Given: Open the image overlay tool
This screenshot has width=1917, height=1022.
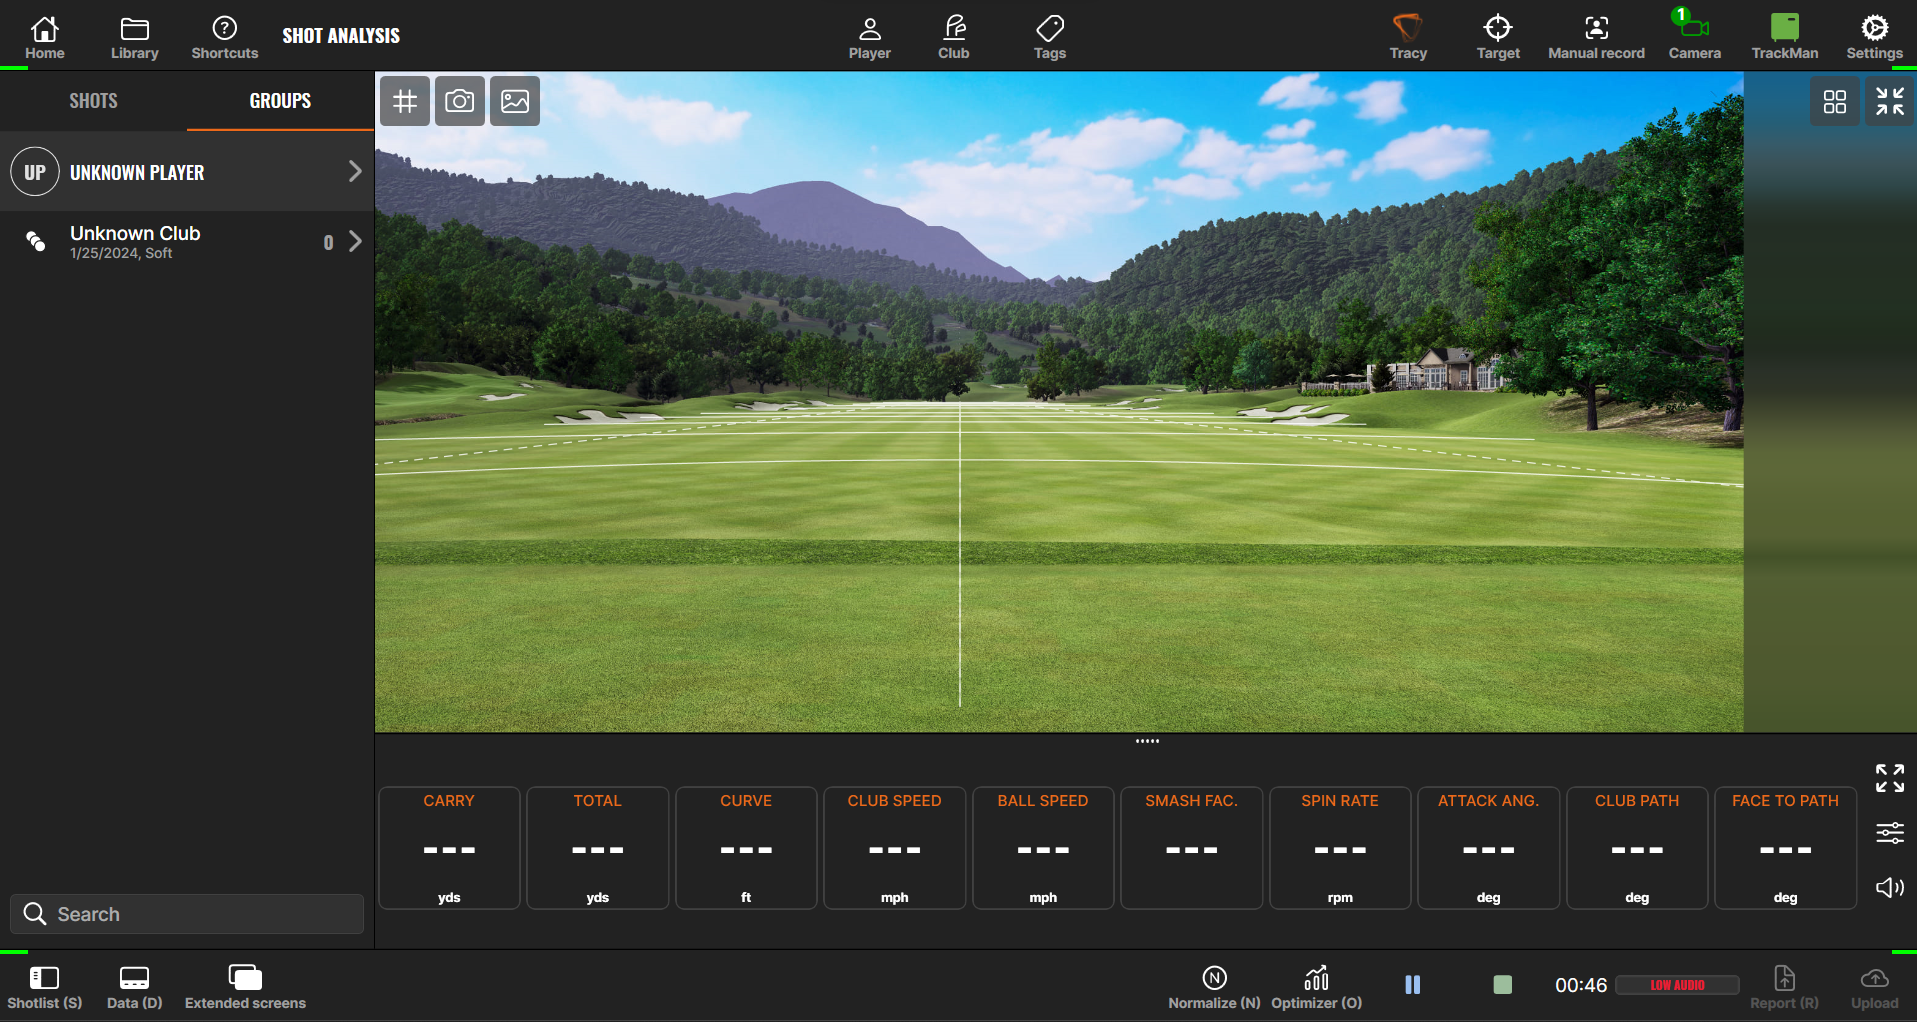Looking at the screenshot, I should coord(514,100).
